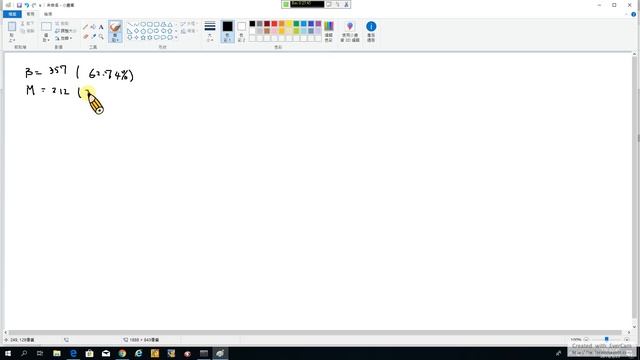
Task: Click the zoom slider handle
Action: (x=607, y=339)
